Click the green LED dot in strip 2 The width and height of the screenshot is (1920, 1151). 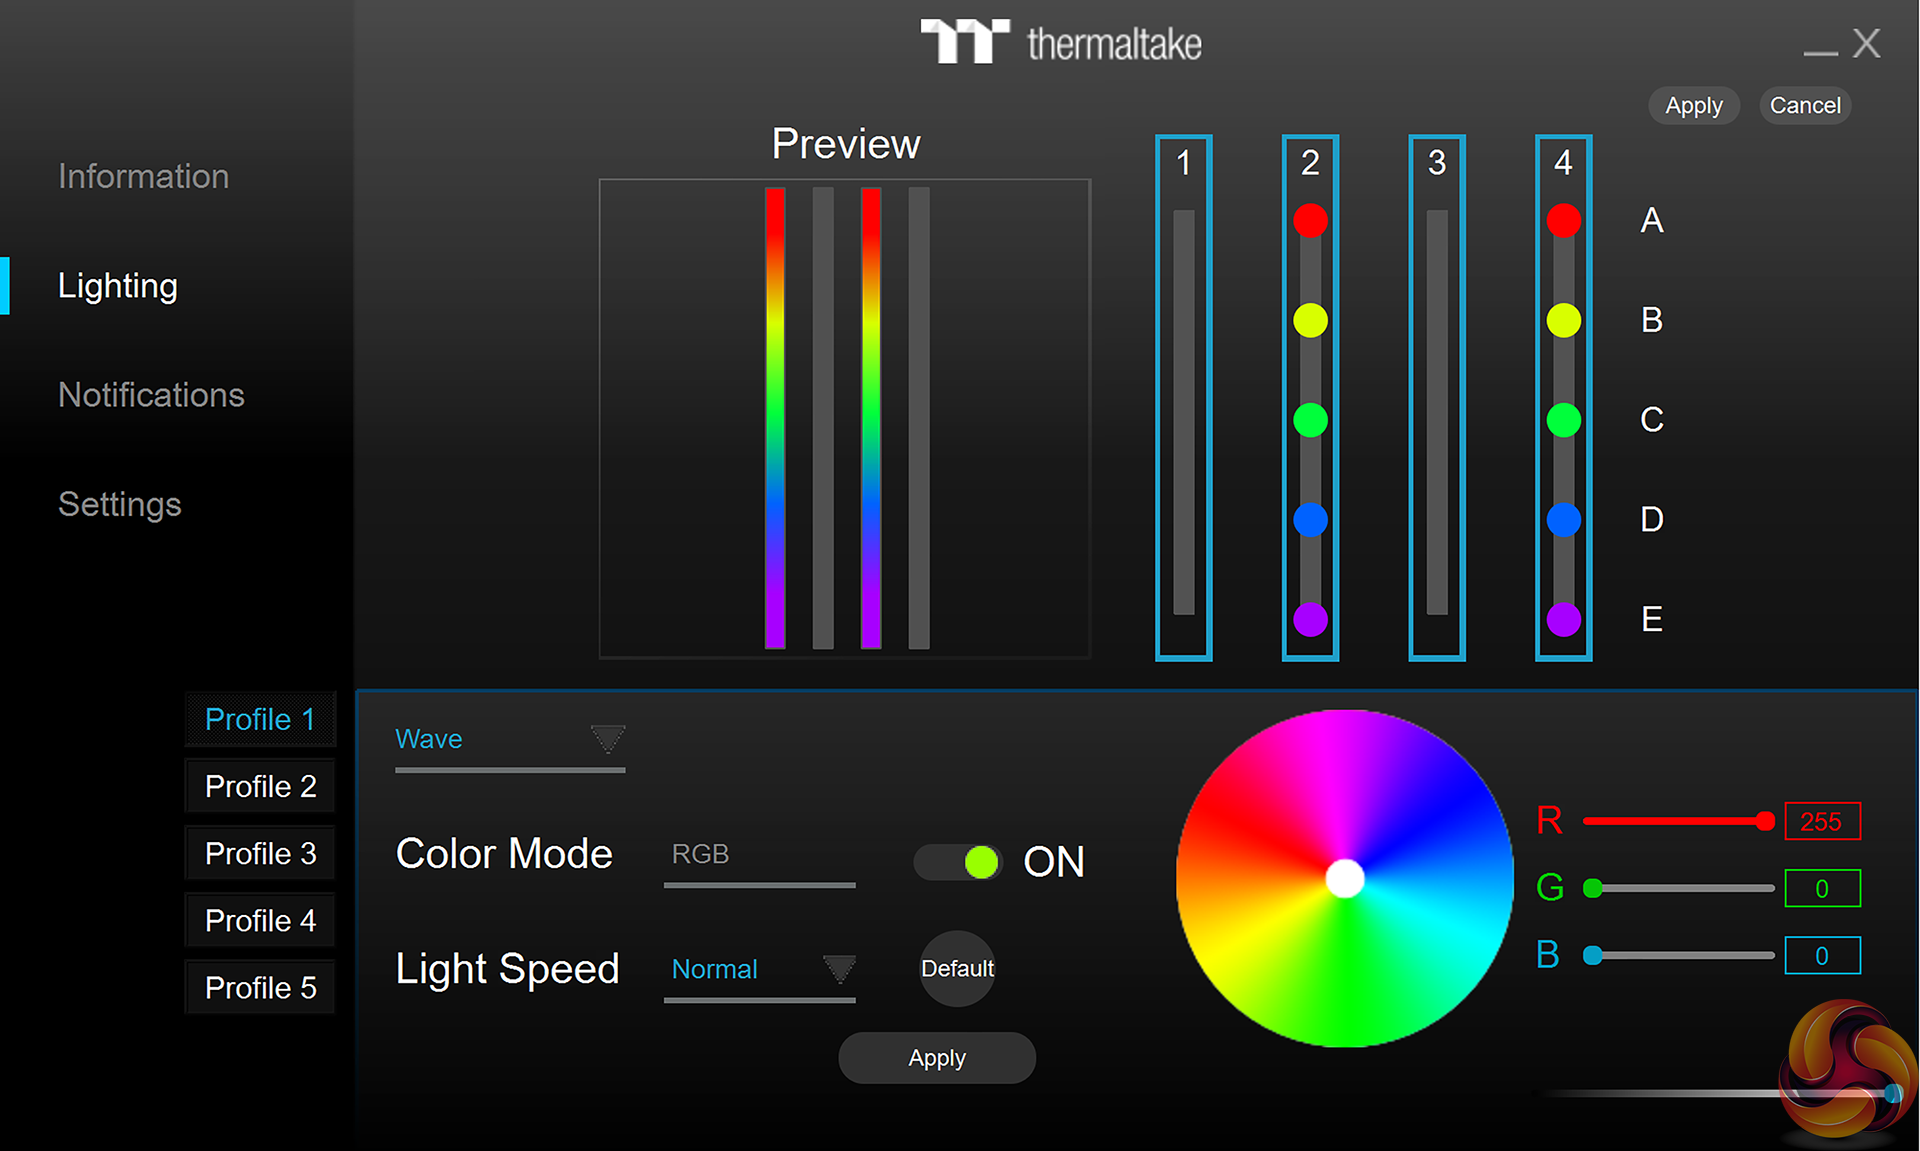click(1310, 420)
